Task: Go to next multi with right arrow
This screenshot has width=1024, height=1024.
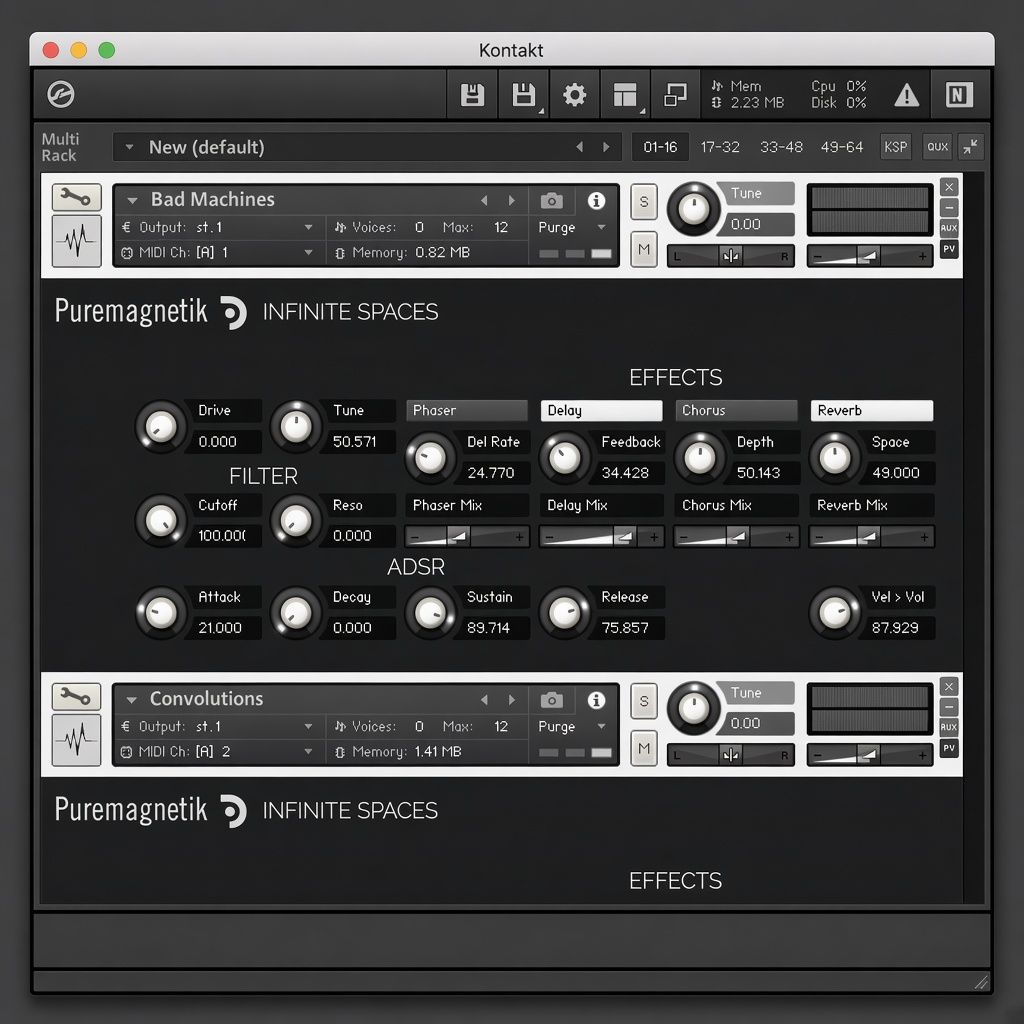Action: coord(605,147)
